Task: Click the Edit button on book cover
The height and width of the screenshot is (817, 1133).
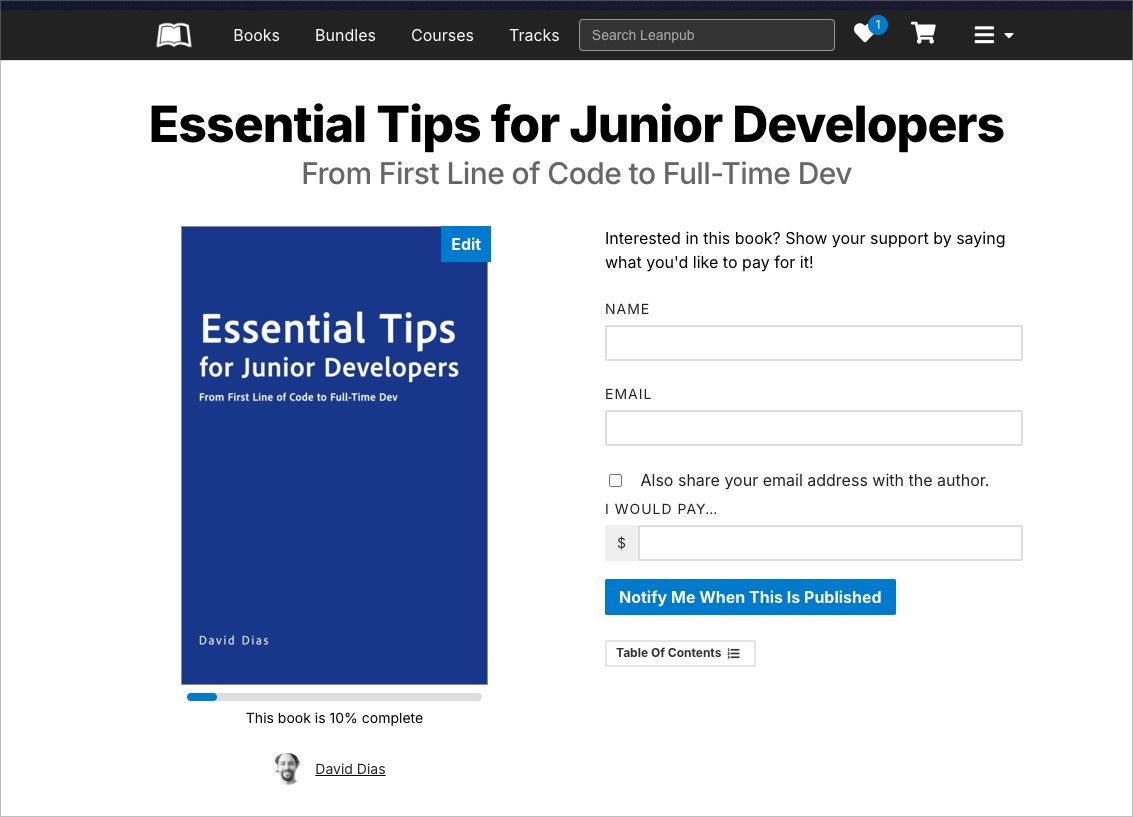Action: [465, 244]
